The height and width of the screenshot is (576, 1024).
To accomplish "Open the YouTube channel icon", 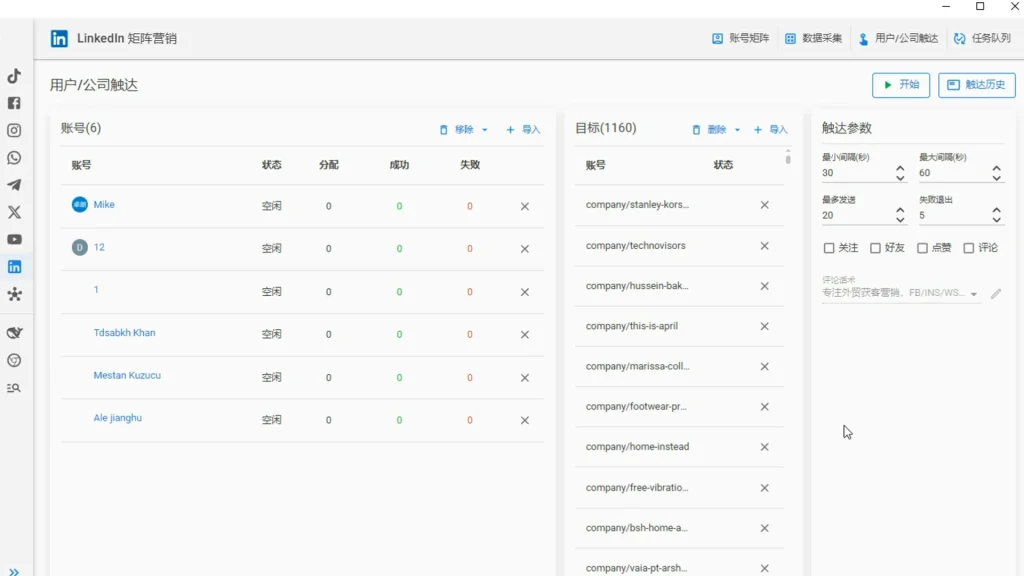I will [14, 239].
